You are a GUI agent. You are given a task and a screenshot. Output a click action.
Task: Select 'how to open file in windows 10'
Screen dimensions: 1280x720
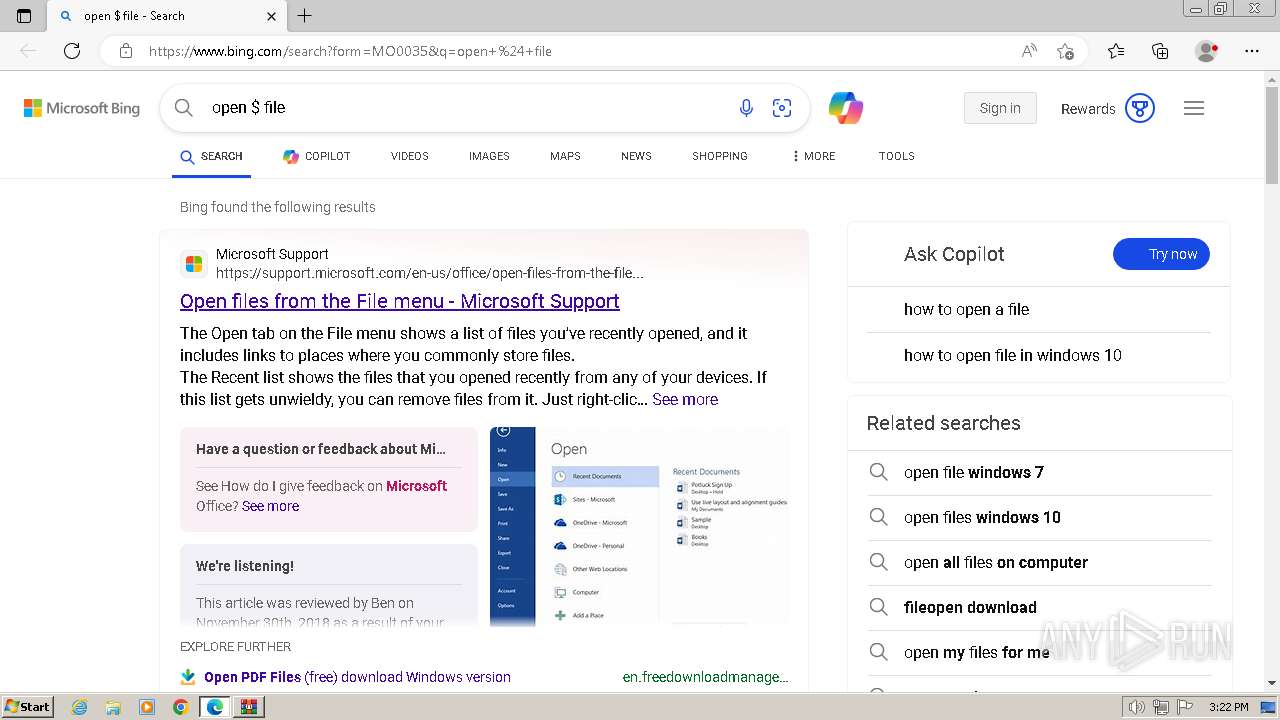click(x=1013, y=355)
